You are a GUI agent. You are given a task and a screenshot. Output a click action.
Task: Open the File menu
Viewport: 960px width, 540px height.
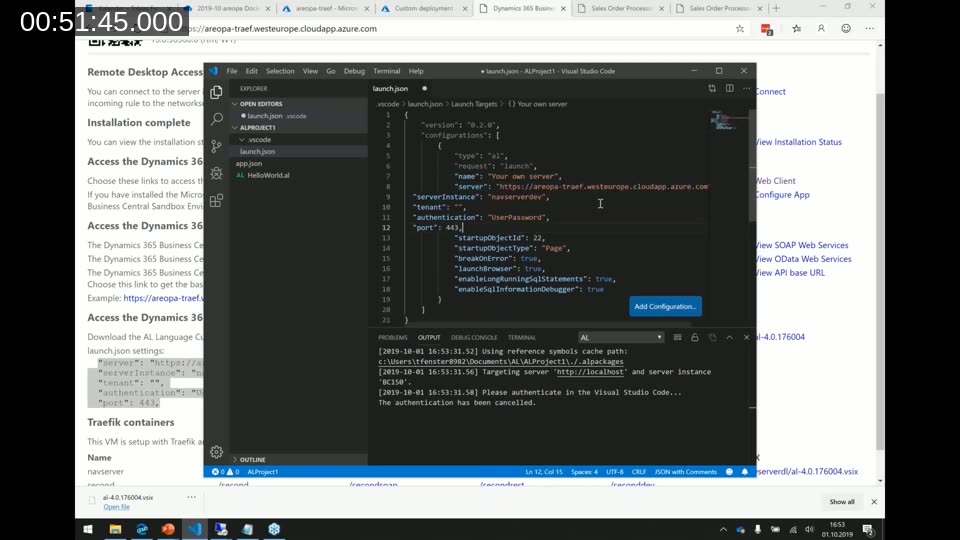232,71
